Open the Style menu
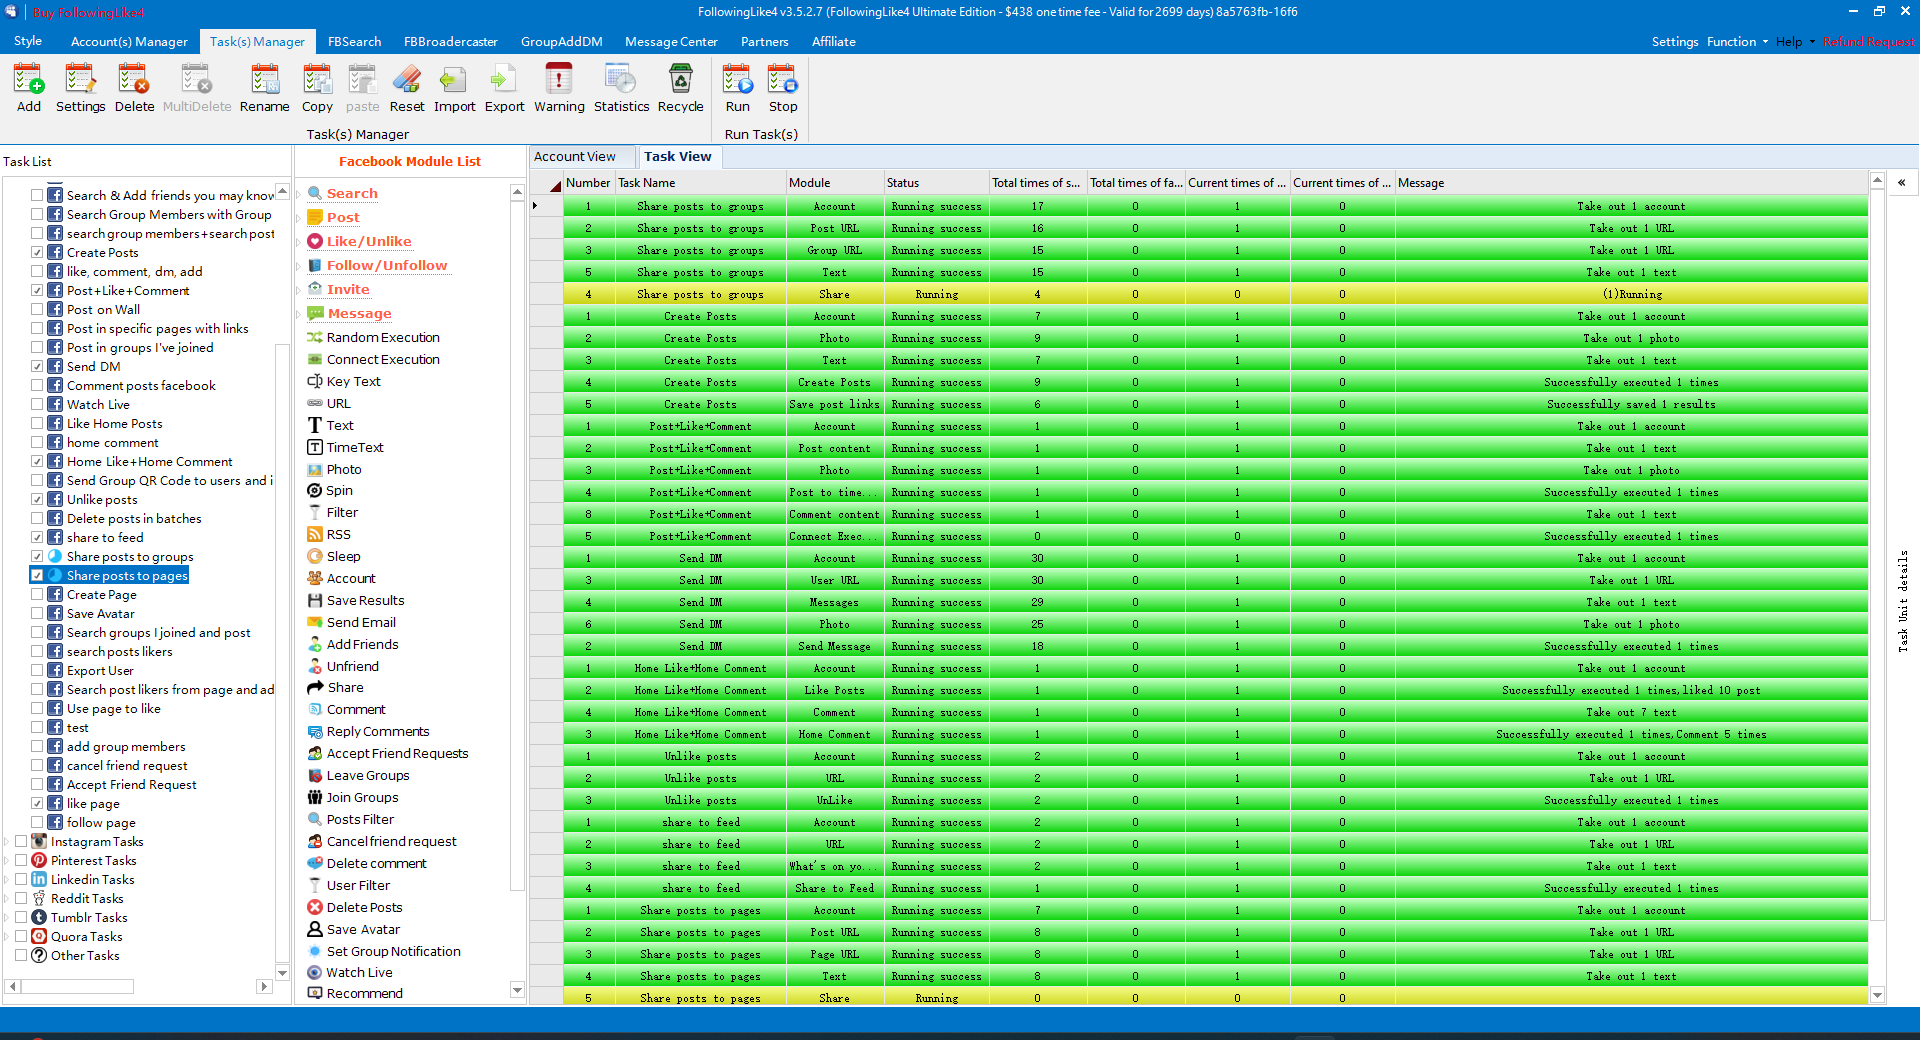 point(28,42)
